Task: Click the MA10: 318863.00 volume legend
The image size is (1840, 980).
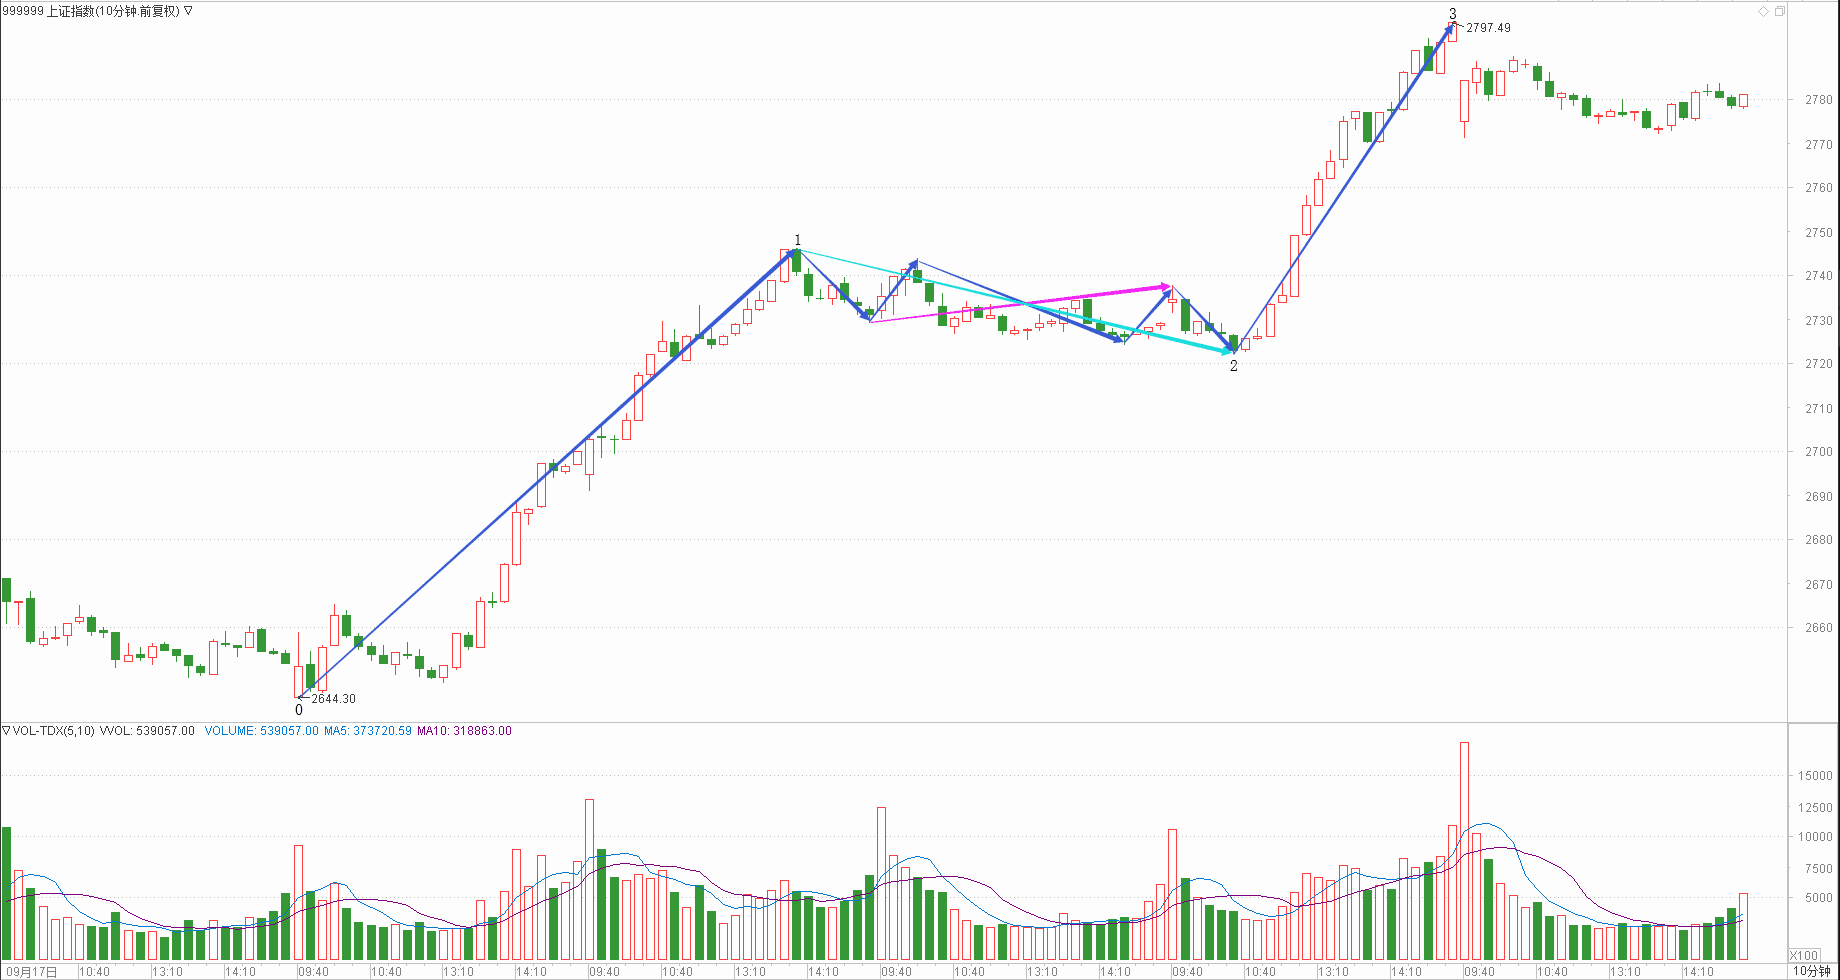Action: (x=464, y=731)
